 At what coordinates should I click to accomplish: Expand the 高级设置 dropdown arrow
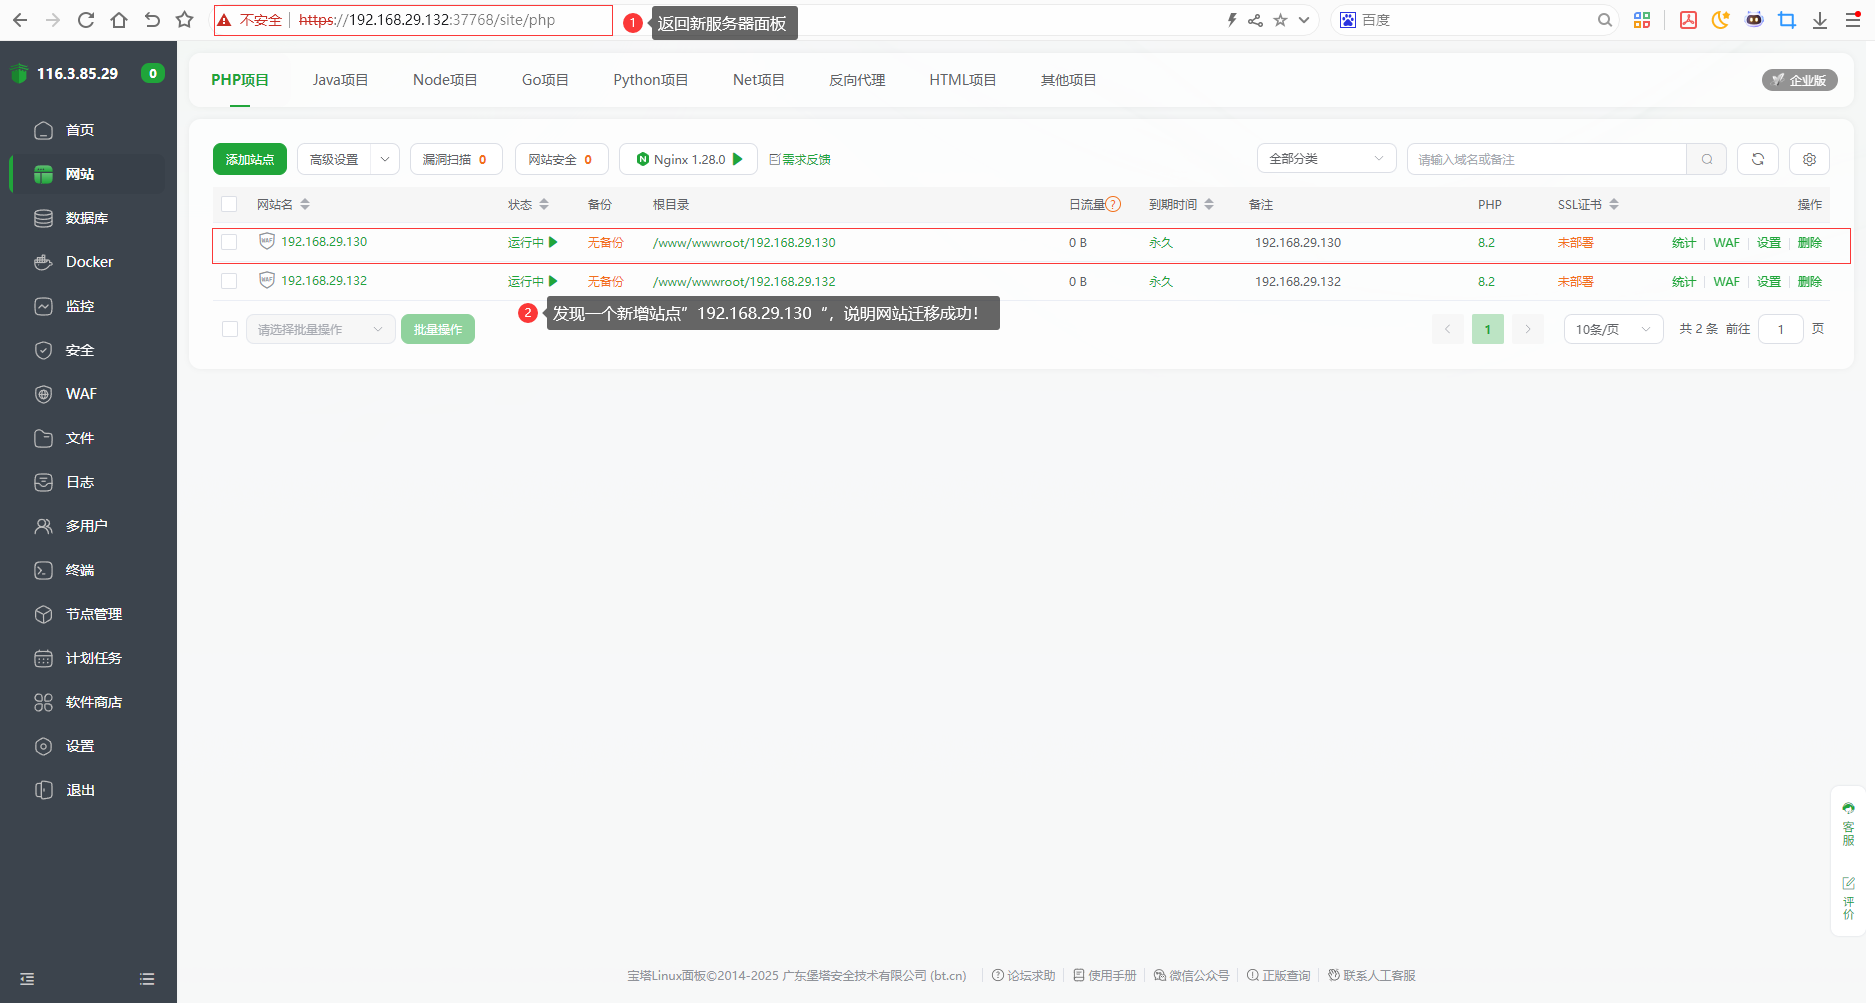tap(384, 158)
